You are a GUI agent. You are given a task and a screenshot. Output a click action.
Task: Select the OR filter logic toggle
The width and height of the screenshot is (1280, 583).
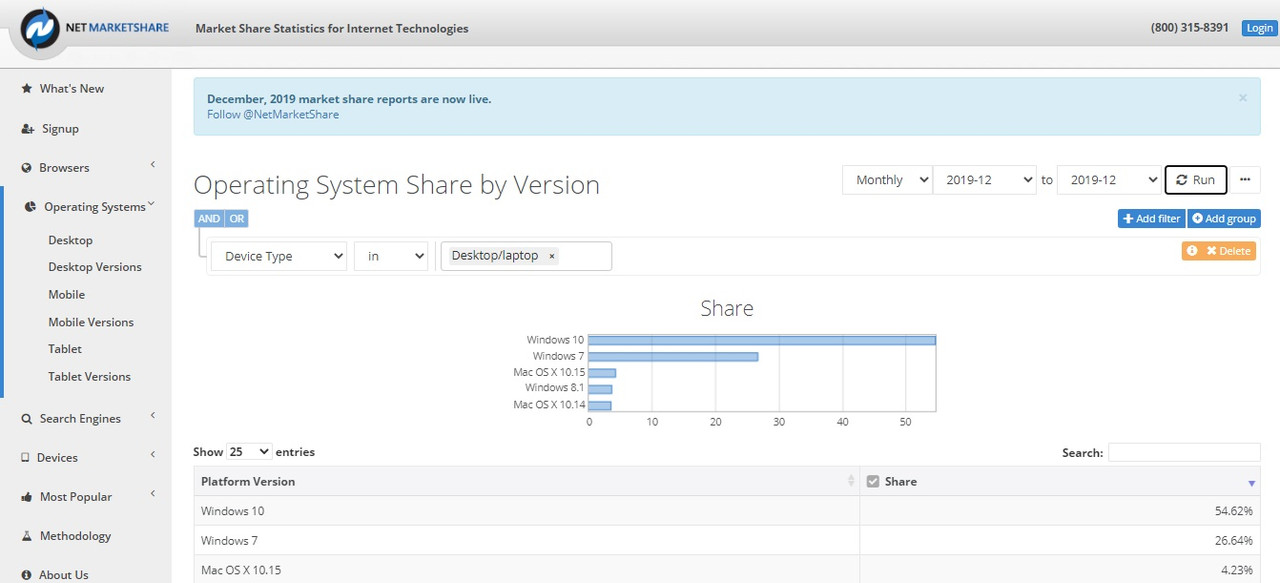tap(237, 219)
